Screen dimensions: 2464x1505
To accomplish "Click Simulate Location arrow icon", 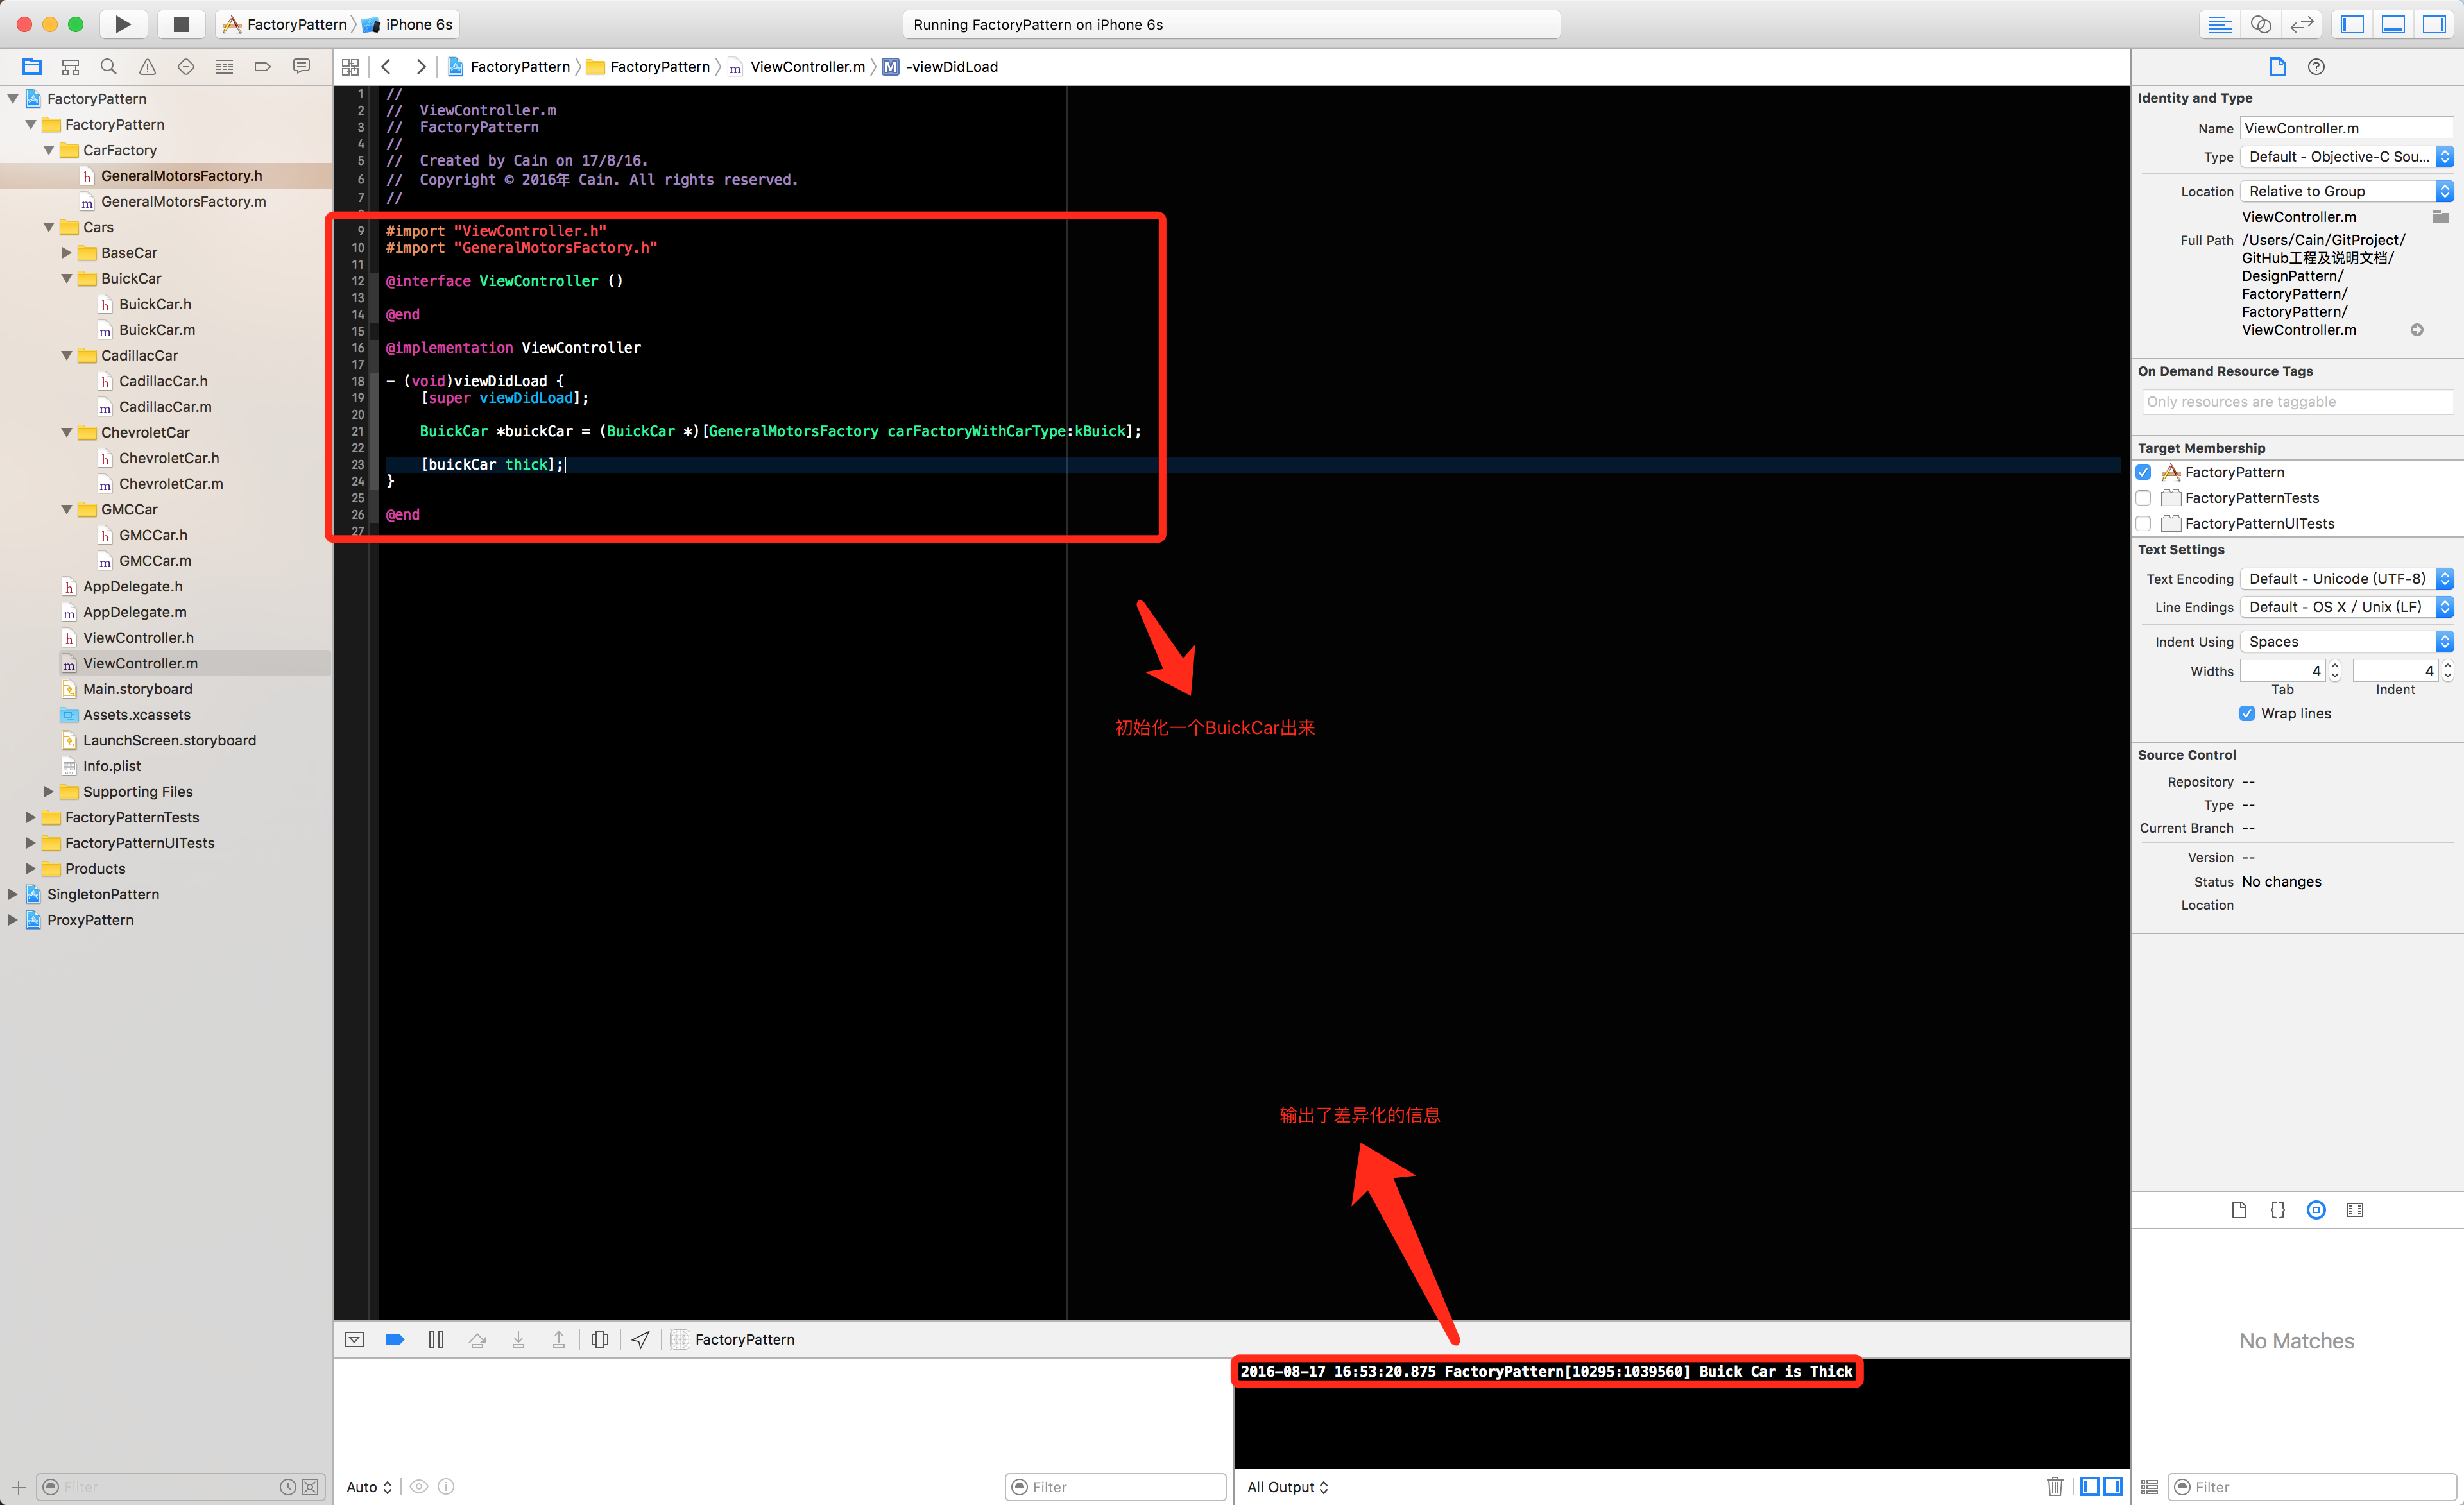I will (640, 1339).
